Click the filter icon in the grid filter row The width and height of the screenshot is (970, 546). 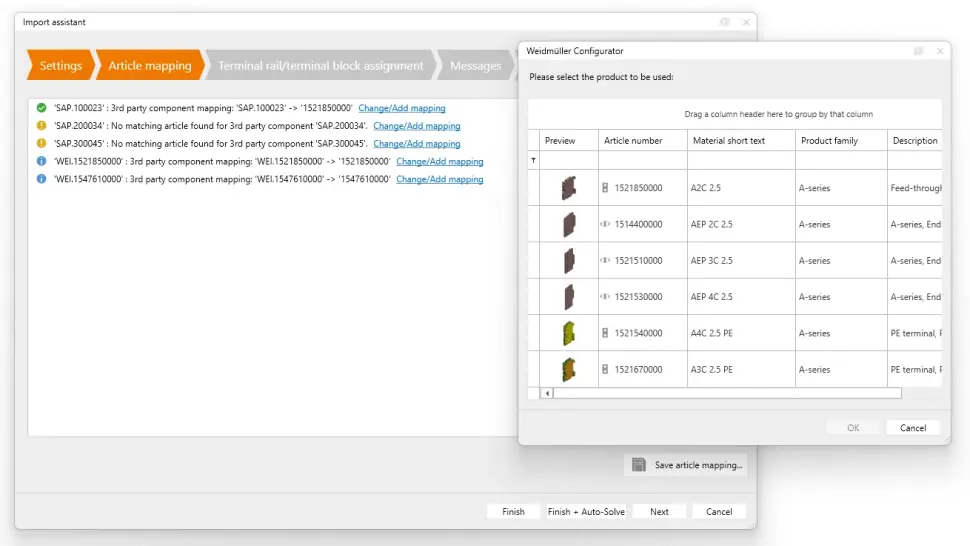coord(533,160)
